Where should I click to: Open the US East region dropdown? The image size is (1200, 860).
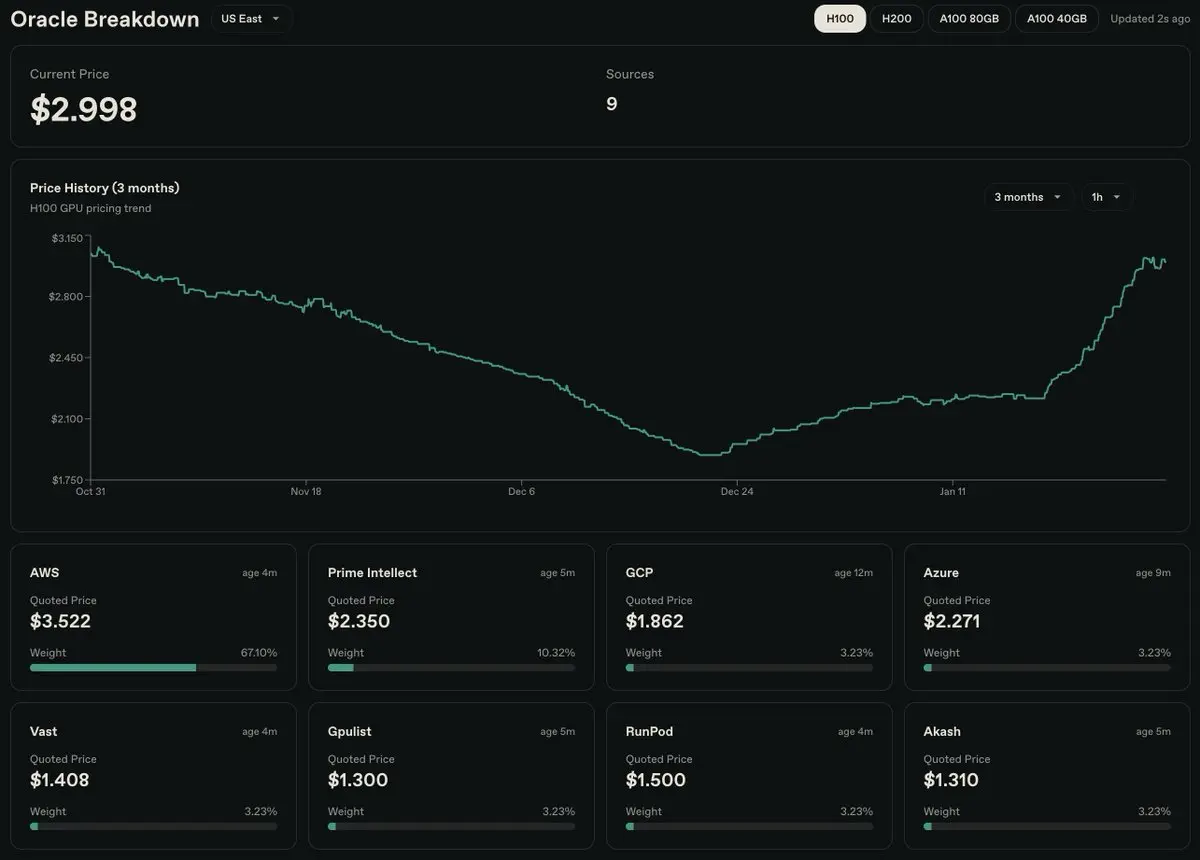coord(251,19)
